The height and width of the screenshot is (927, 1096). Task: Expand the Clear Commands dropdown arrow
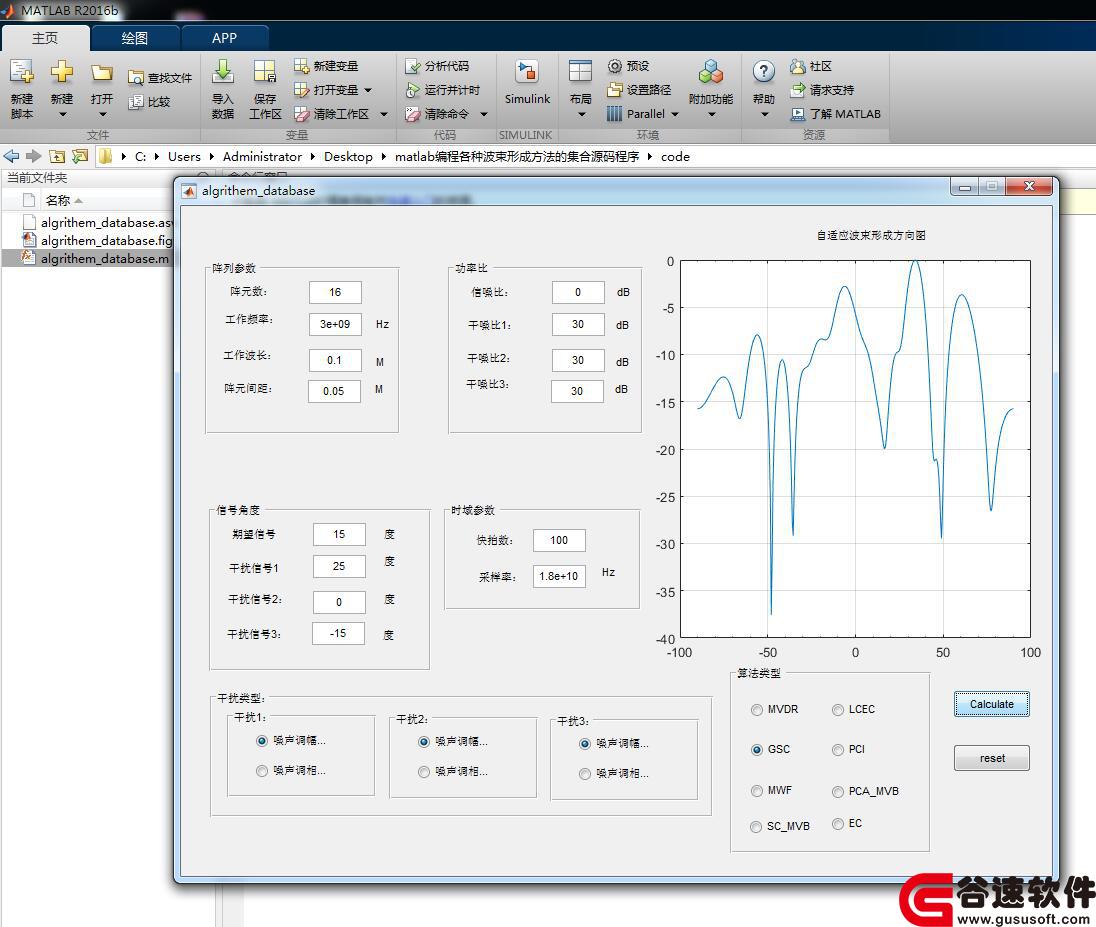tap(484, 114)
